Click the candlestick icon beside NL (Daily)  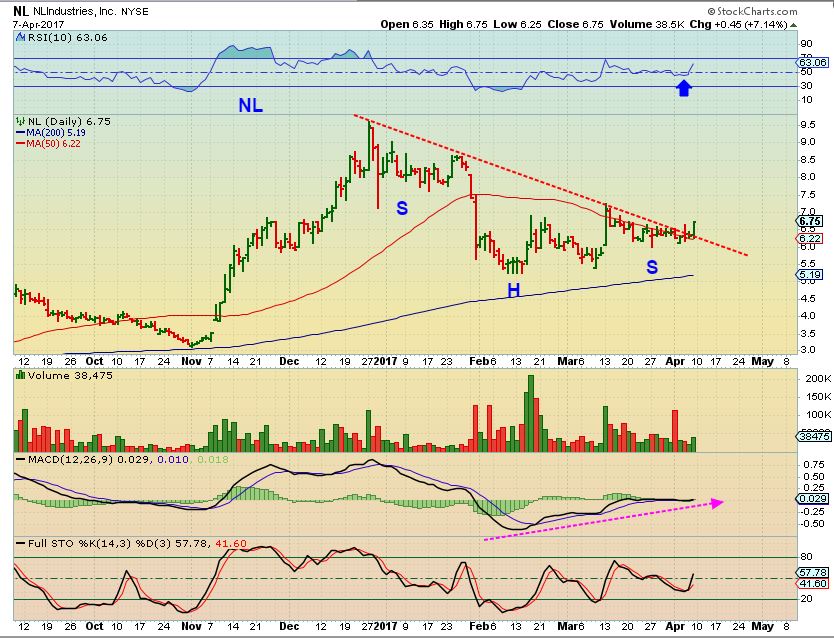pyautogui.click(x=21, y=121)
